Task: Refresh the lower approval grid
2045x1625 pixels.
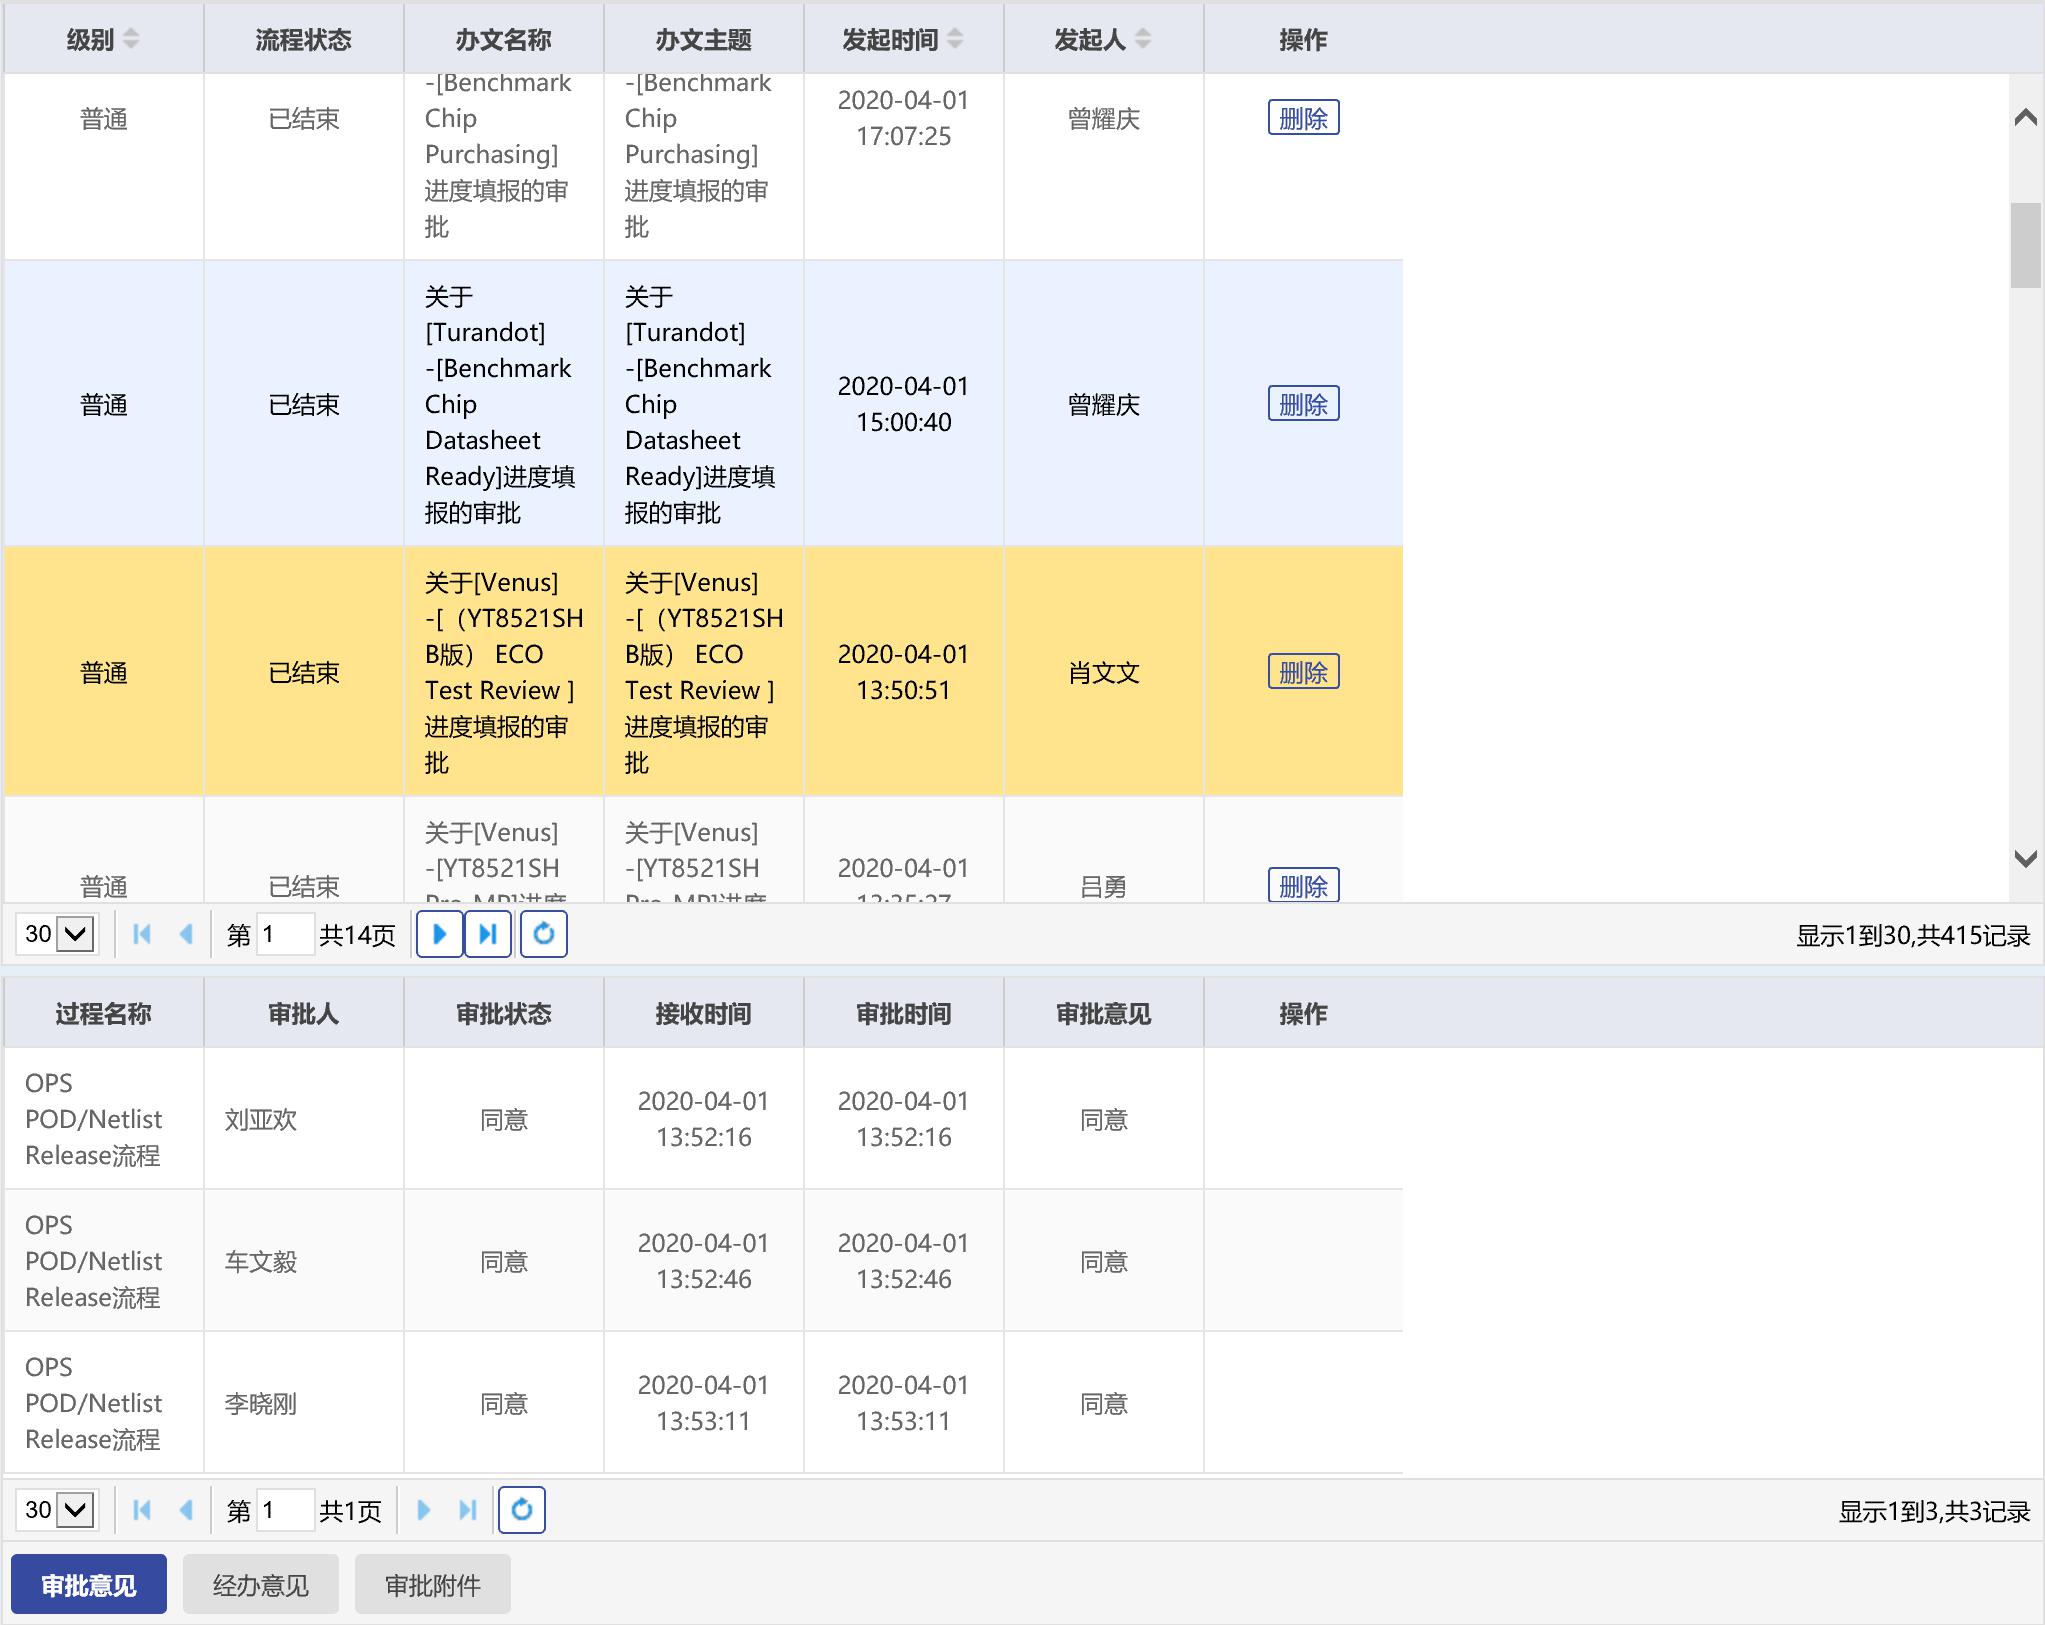Action: pyautogui.click(x=521, y=1510)
